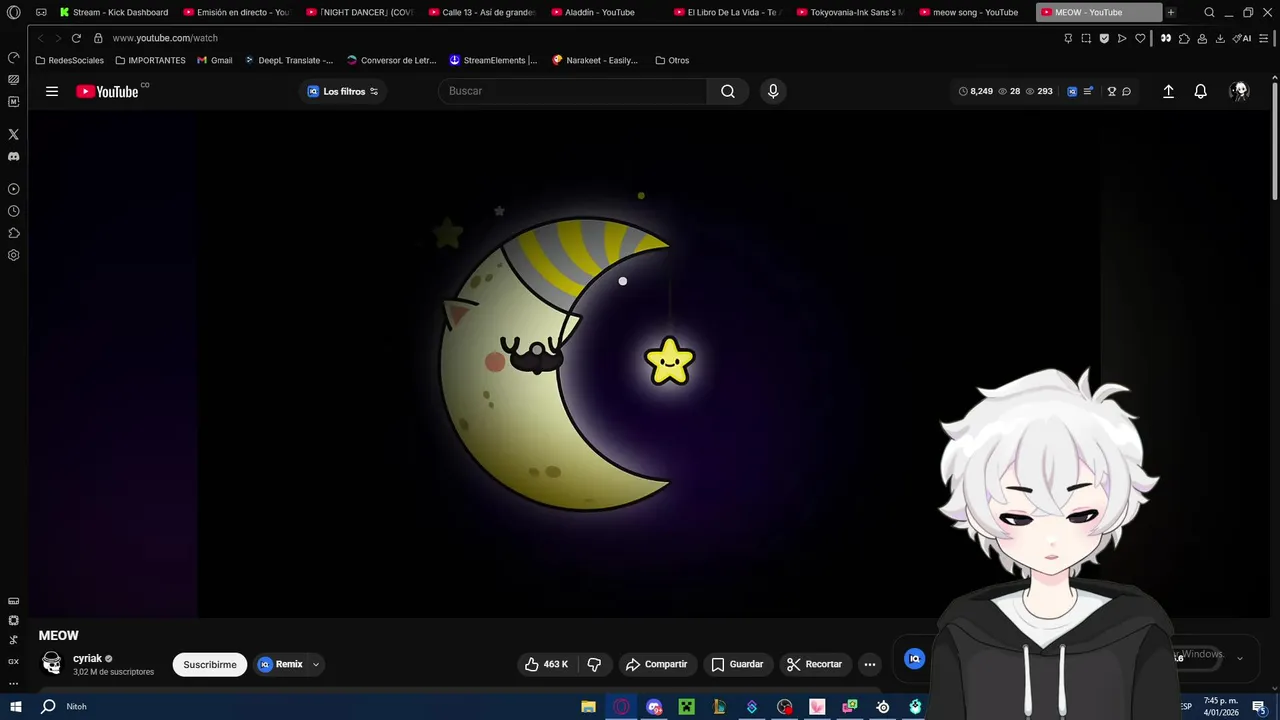Open extensions cube in the sidebar
Screen dimensions: 1280x720
point(13,233)
